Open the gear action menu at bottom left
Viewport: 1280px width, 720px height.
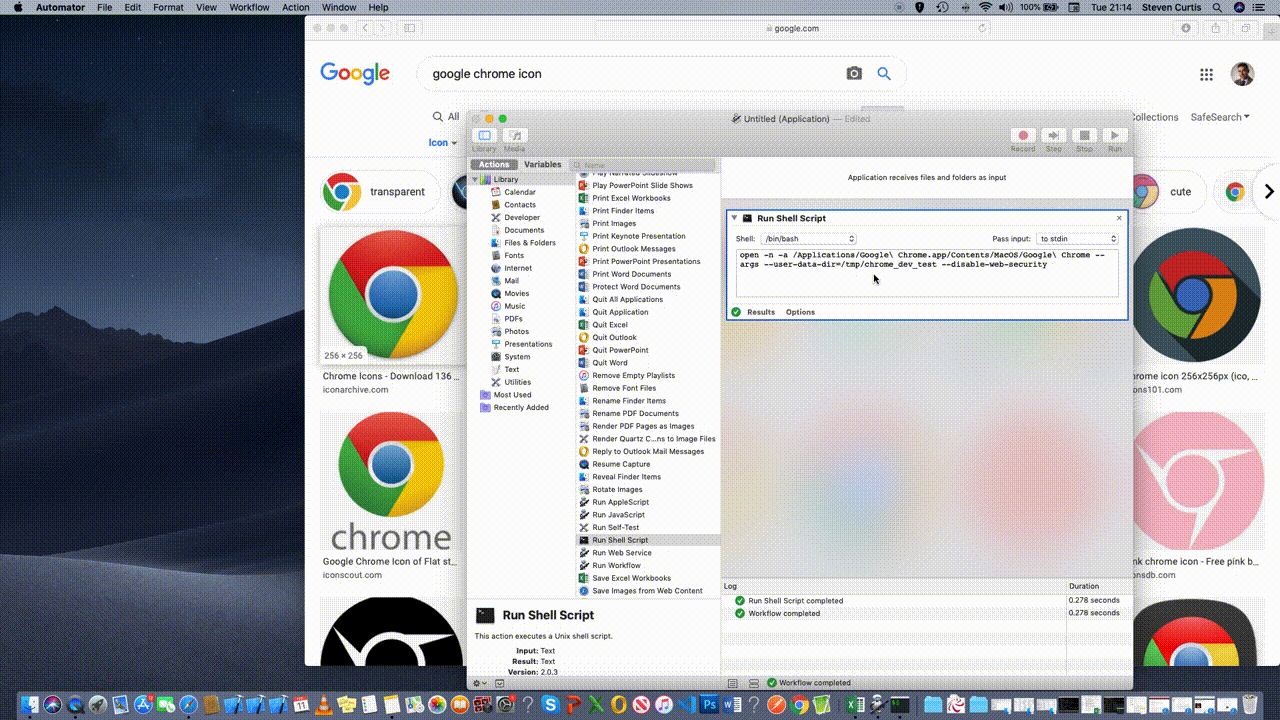pos(479,683)
